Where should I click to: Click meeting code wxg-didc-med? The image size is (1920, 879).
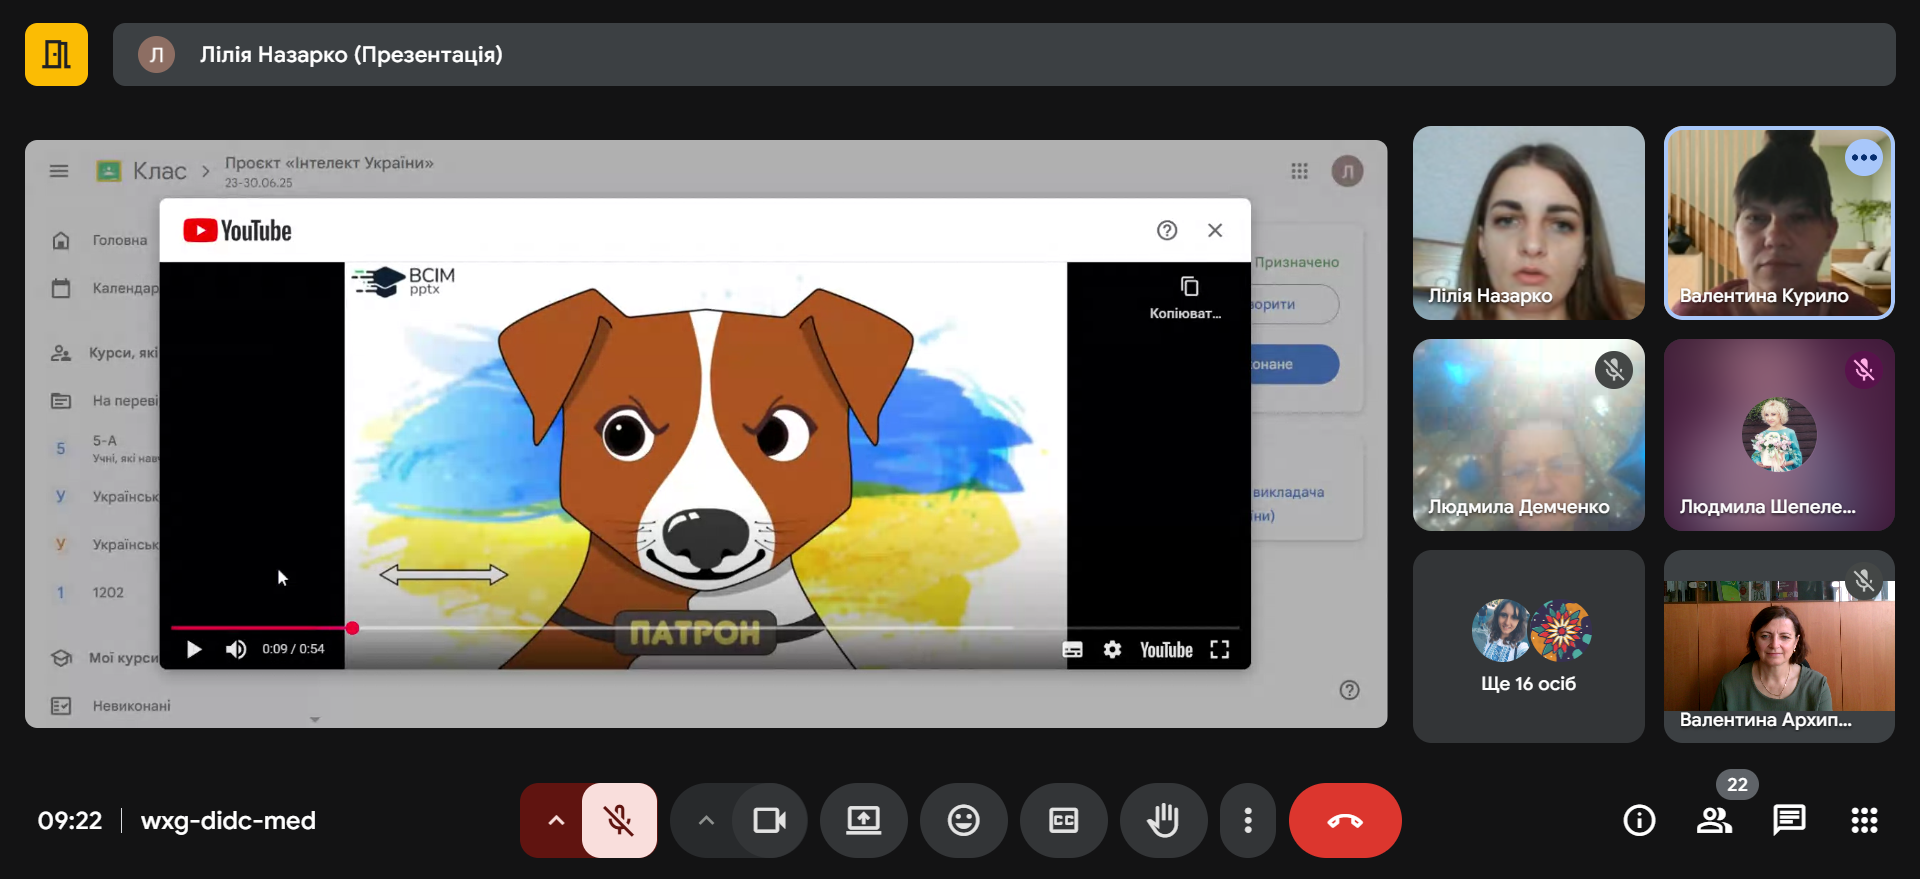click(228, 821)
